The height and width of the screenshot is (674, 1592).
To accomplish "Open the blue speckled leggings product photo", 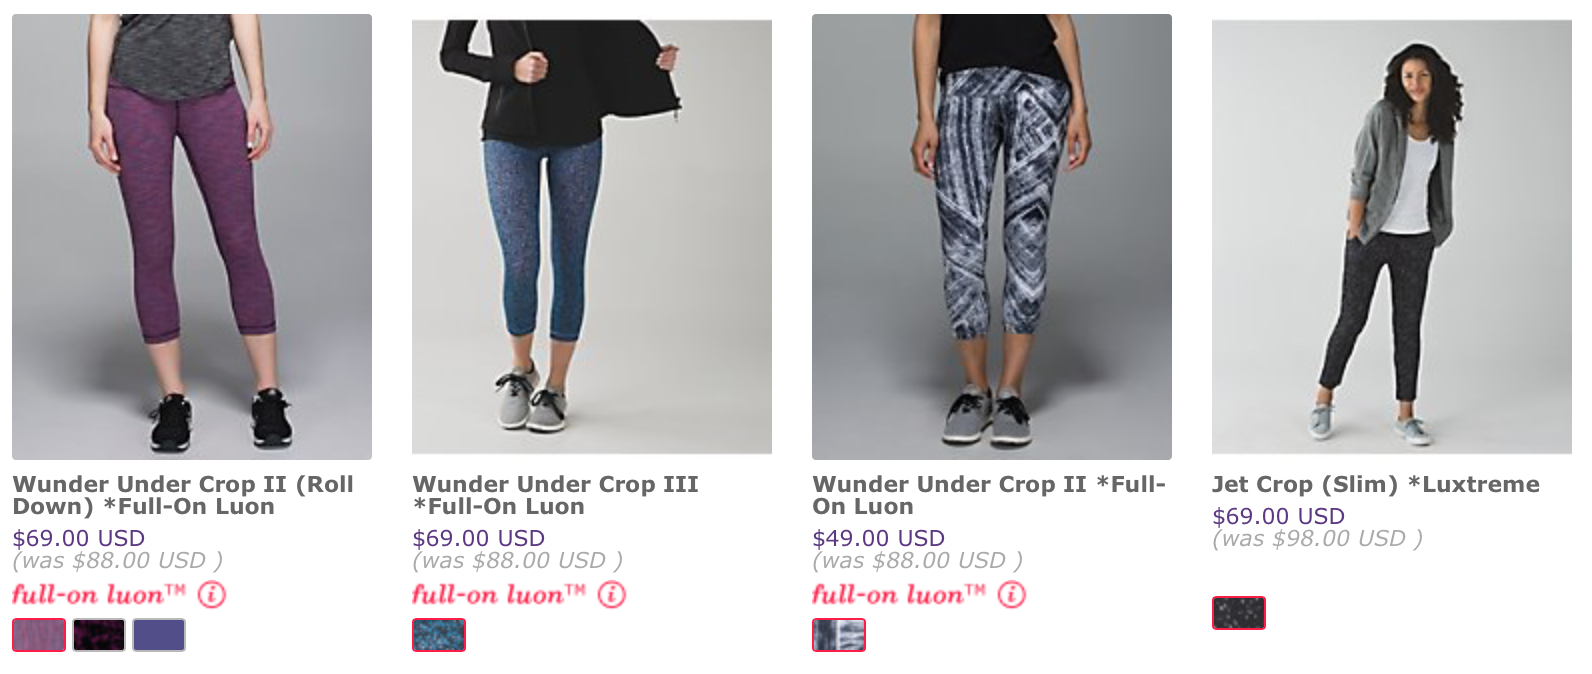I will [592, 237].
